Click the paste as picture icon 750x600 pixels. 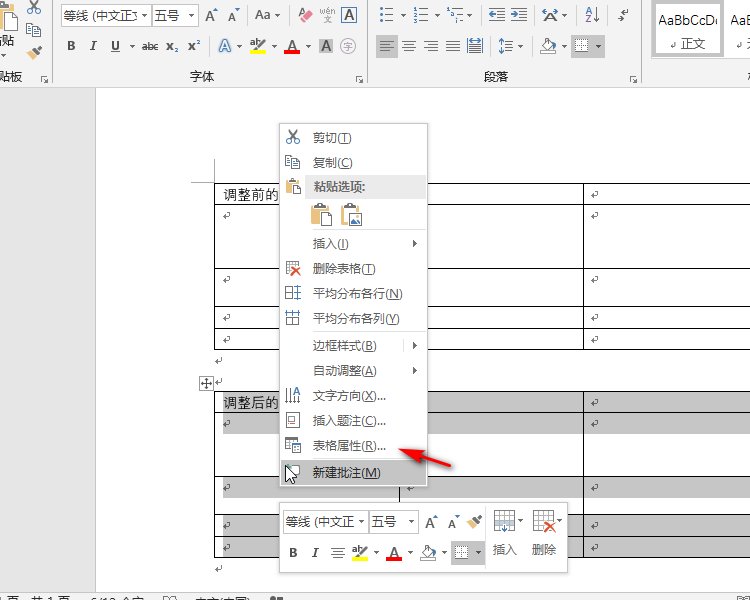(352, 214)
